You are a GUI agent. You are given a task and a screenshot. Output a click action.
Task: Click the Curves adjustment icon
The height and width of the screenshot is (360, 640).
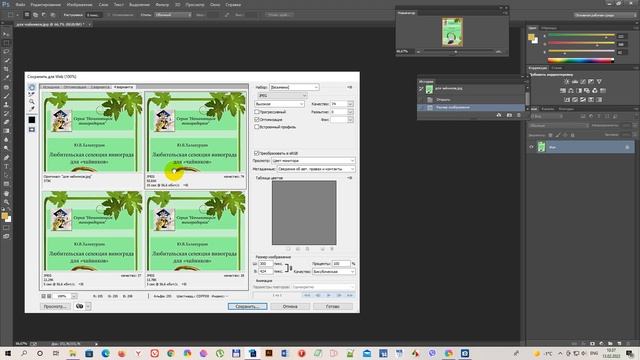tap(583, 82)
